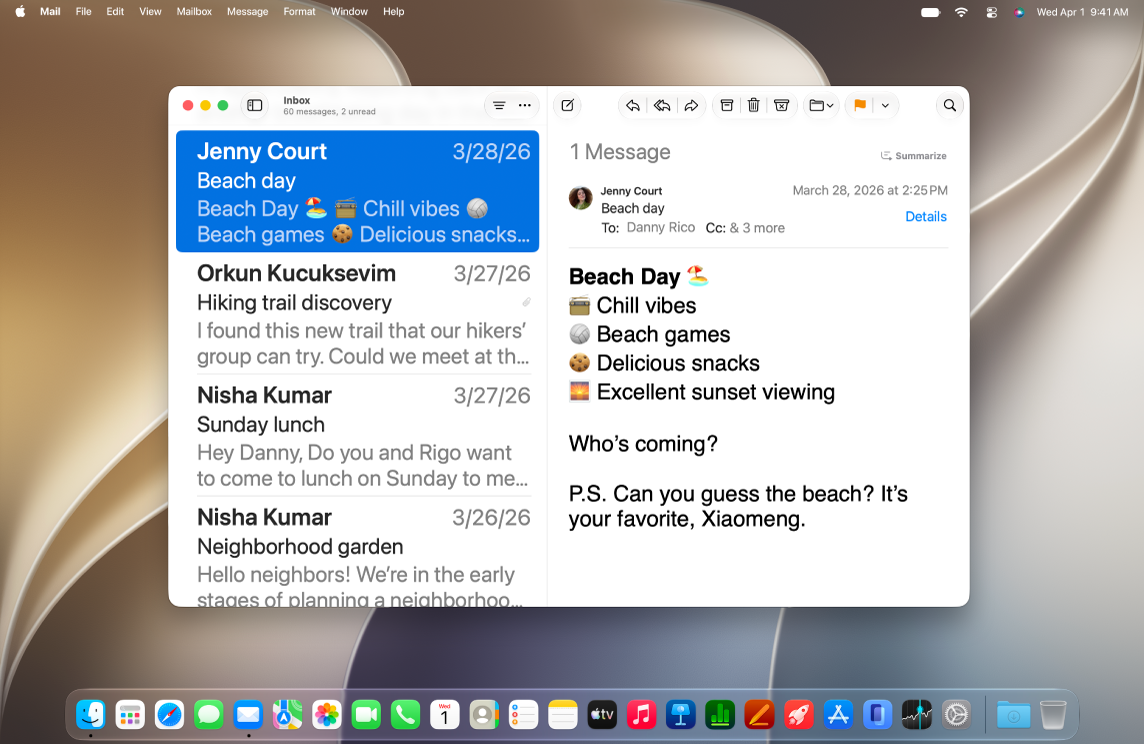
Task: Compose a new message
Action: (x=567, y=105)
